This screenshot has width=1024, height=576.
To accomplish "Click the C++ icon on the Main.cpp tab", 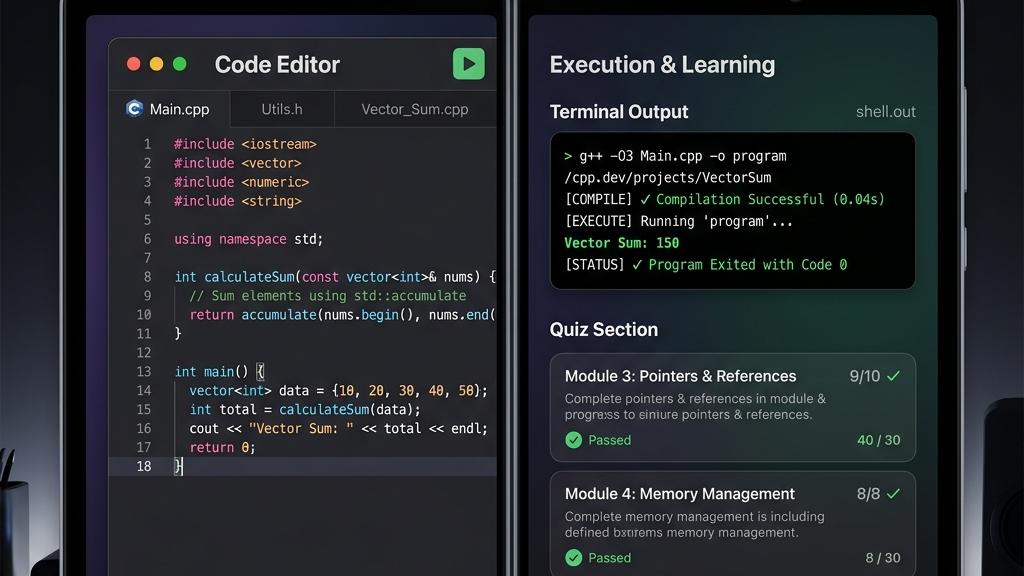I will pos(135,108).
